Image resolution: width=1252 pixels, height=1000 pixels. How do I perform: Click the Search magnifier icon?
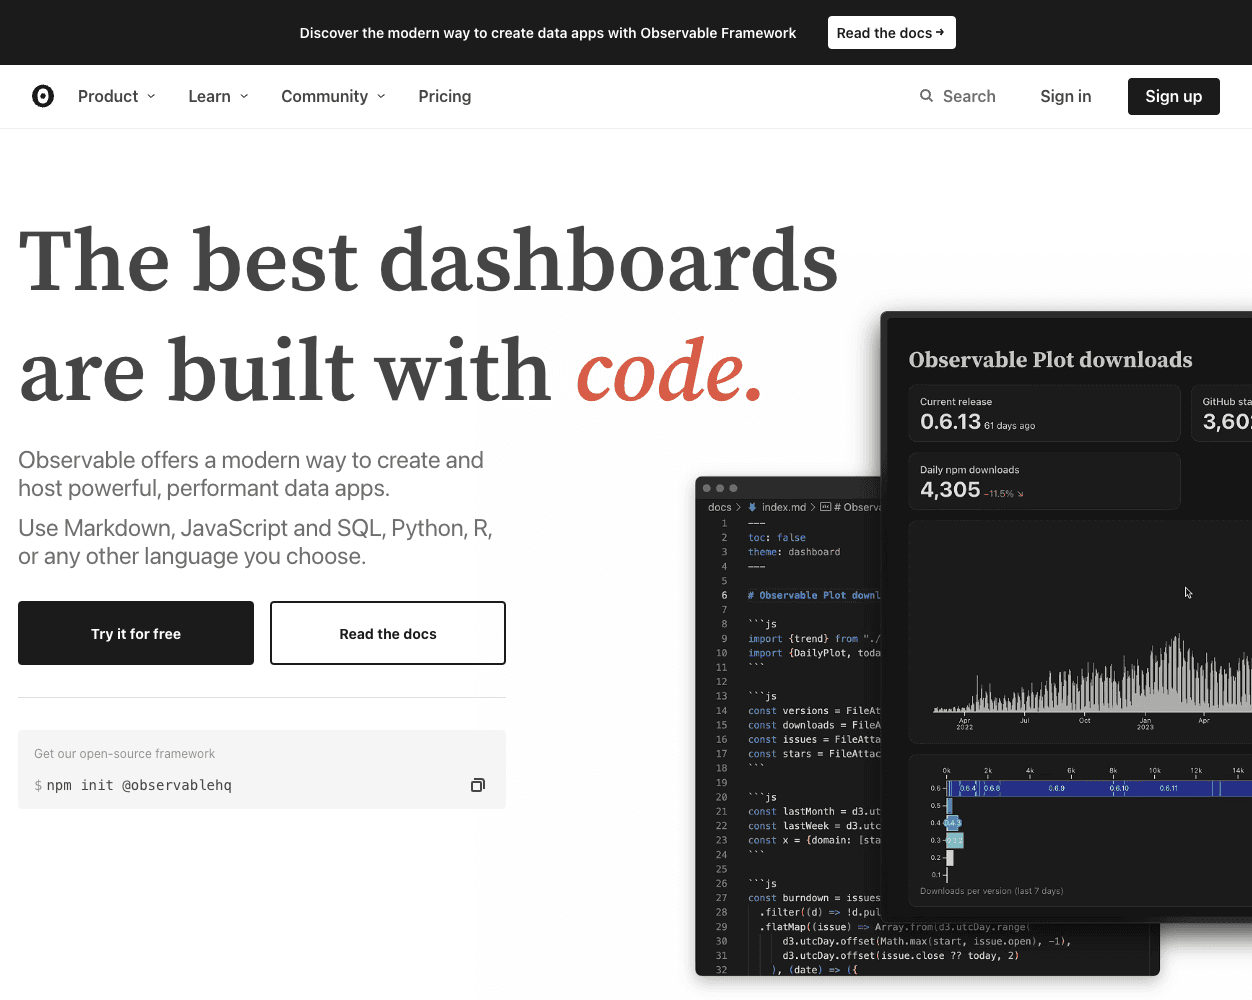927,96
